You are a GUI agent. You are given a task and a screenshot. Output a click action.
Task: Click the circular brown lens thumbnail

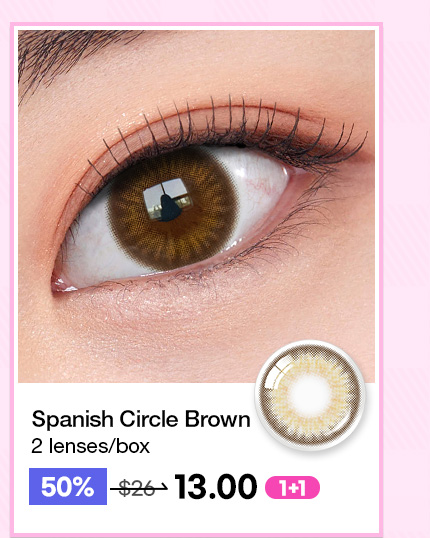click(311, 395)
